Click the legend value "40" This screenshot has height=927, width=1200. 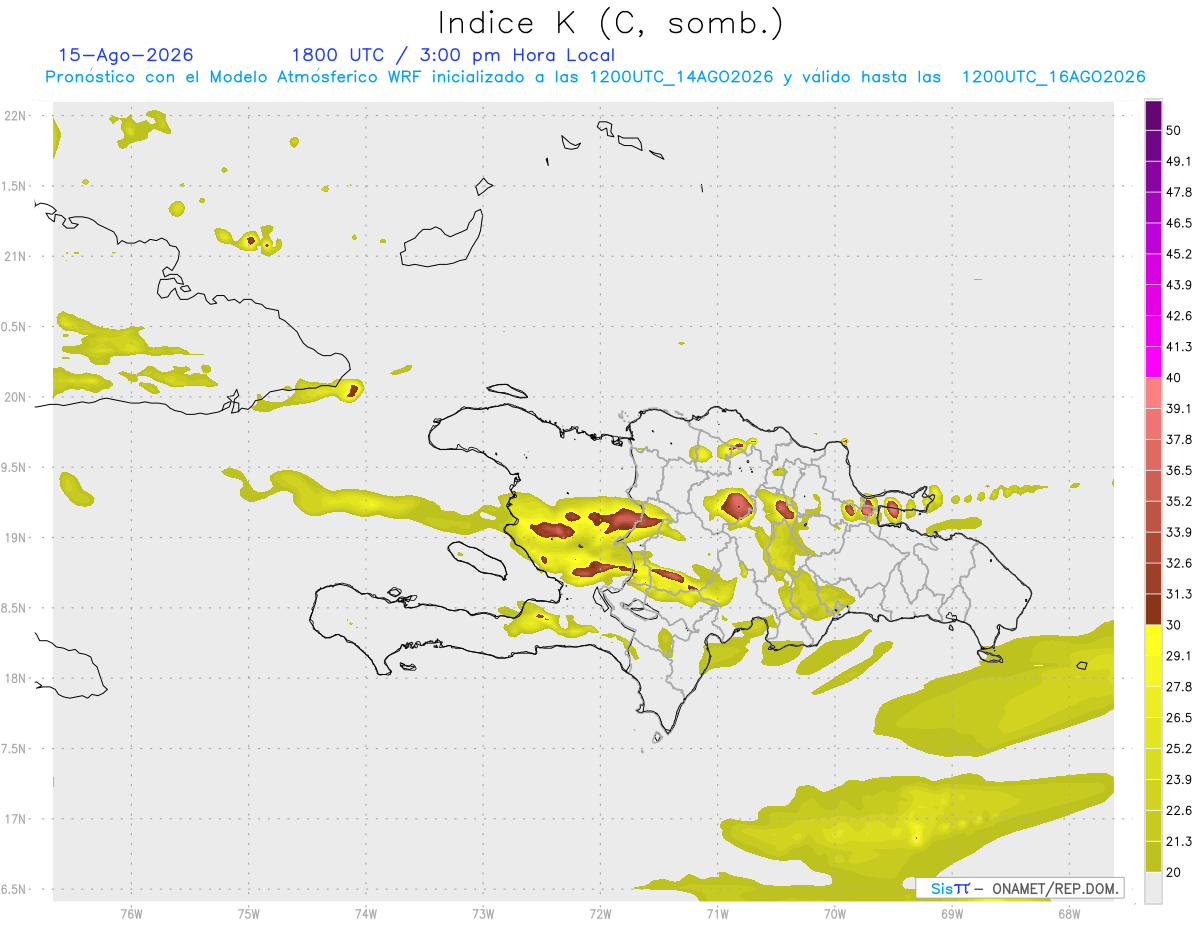(1174, 378)
